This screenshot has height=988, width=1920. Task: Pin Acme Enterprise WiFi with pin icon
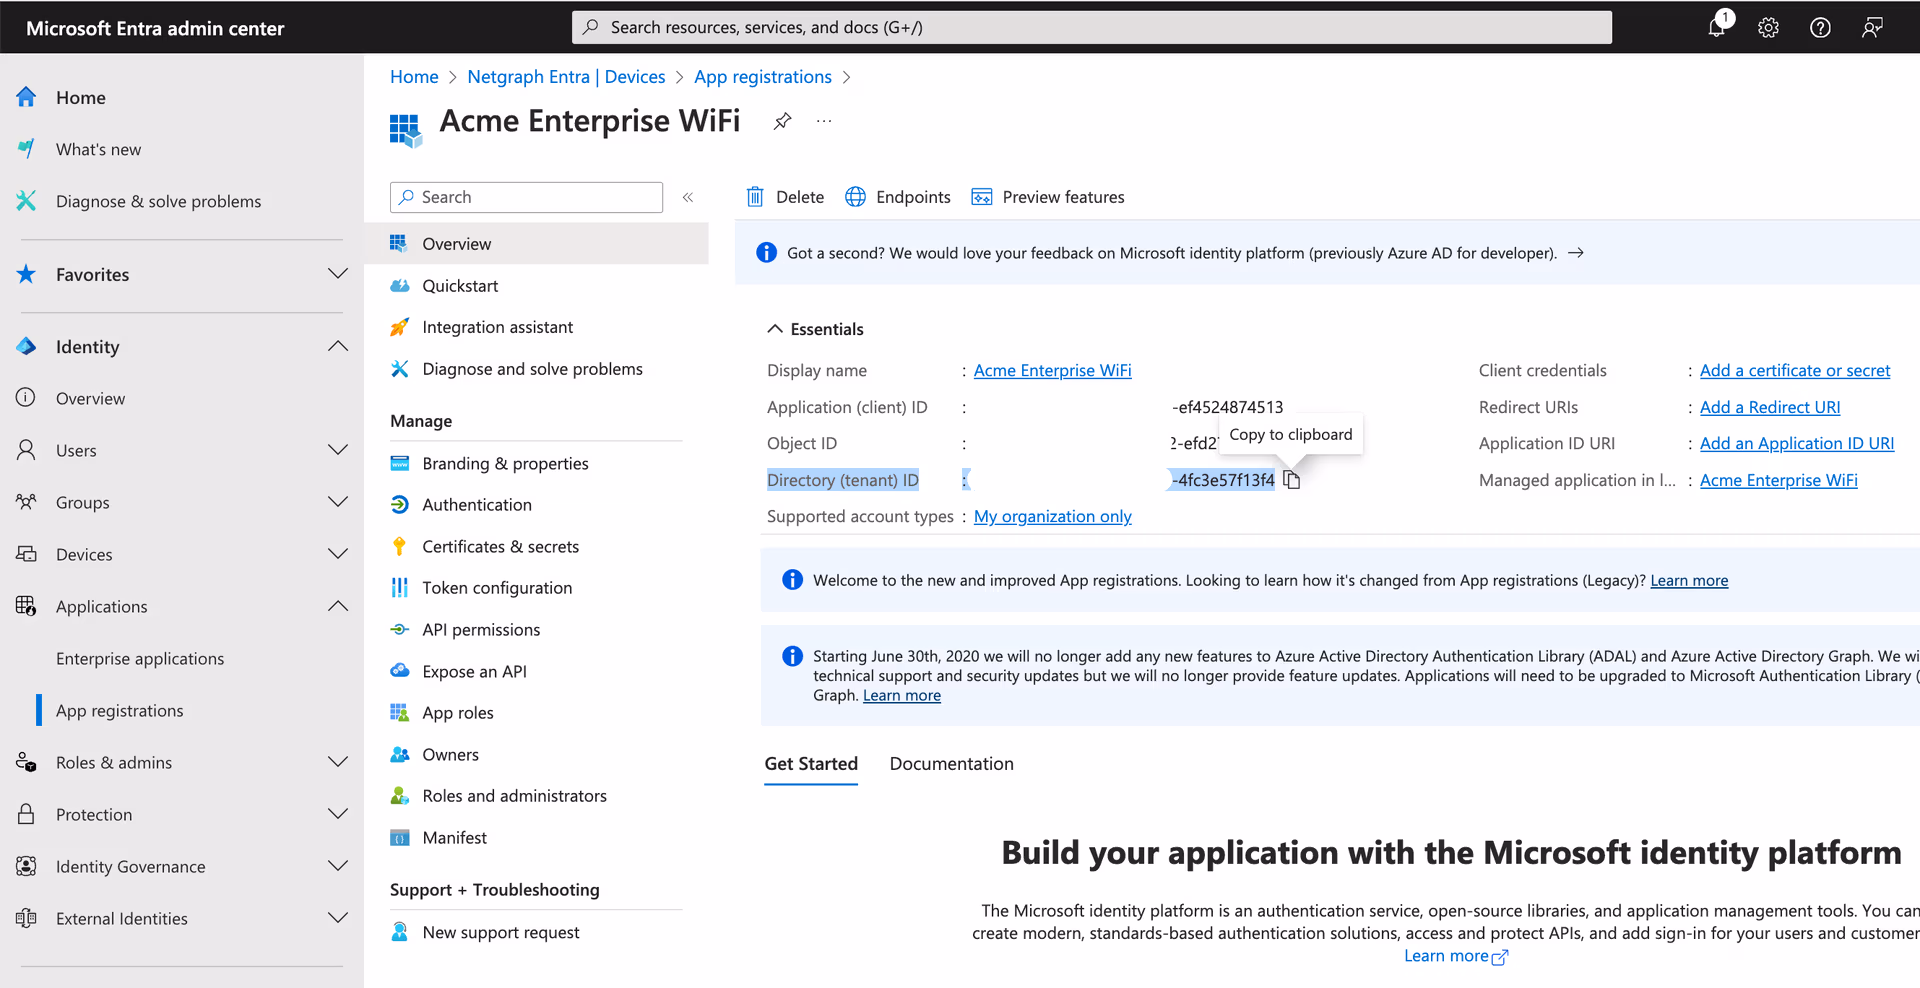(782, 121)
